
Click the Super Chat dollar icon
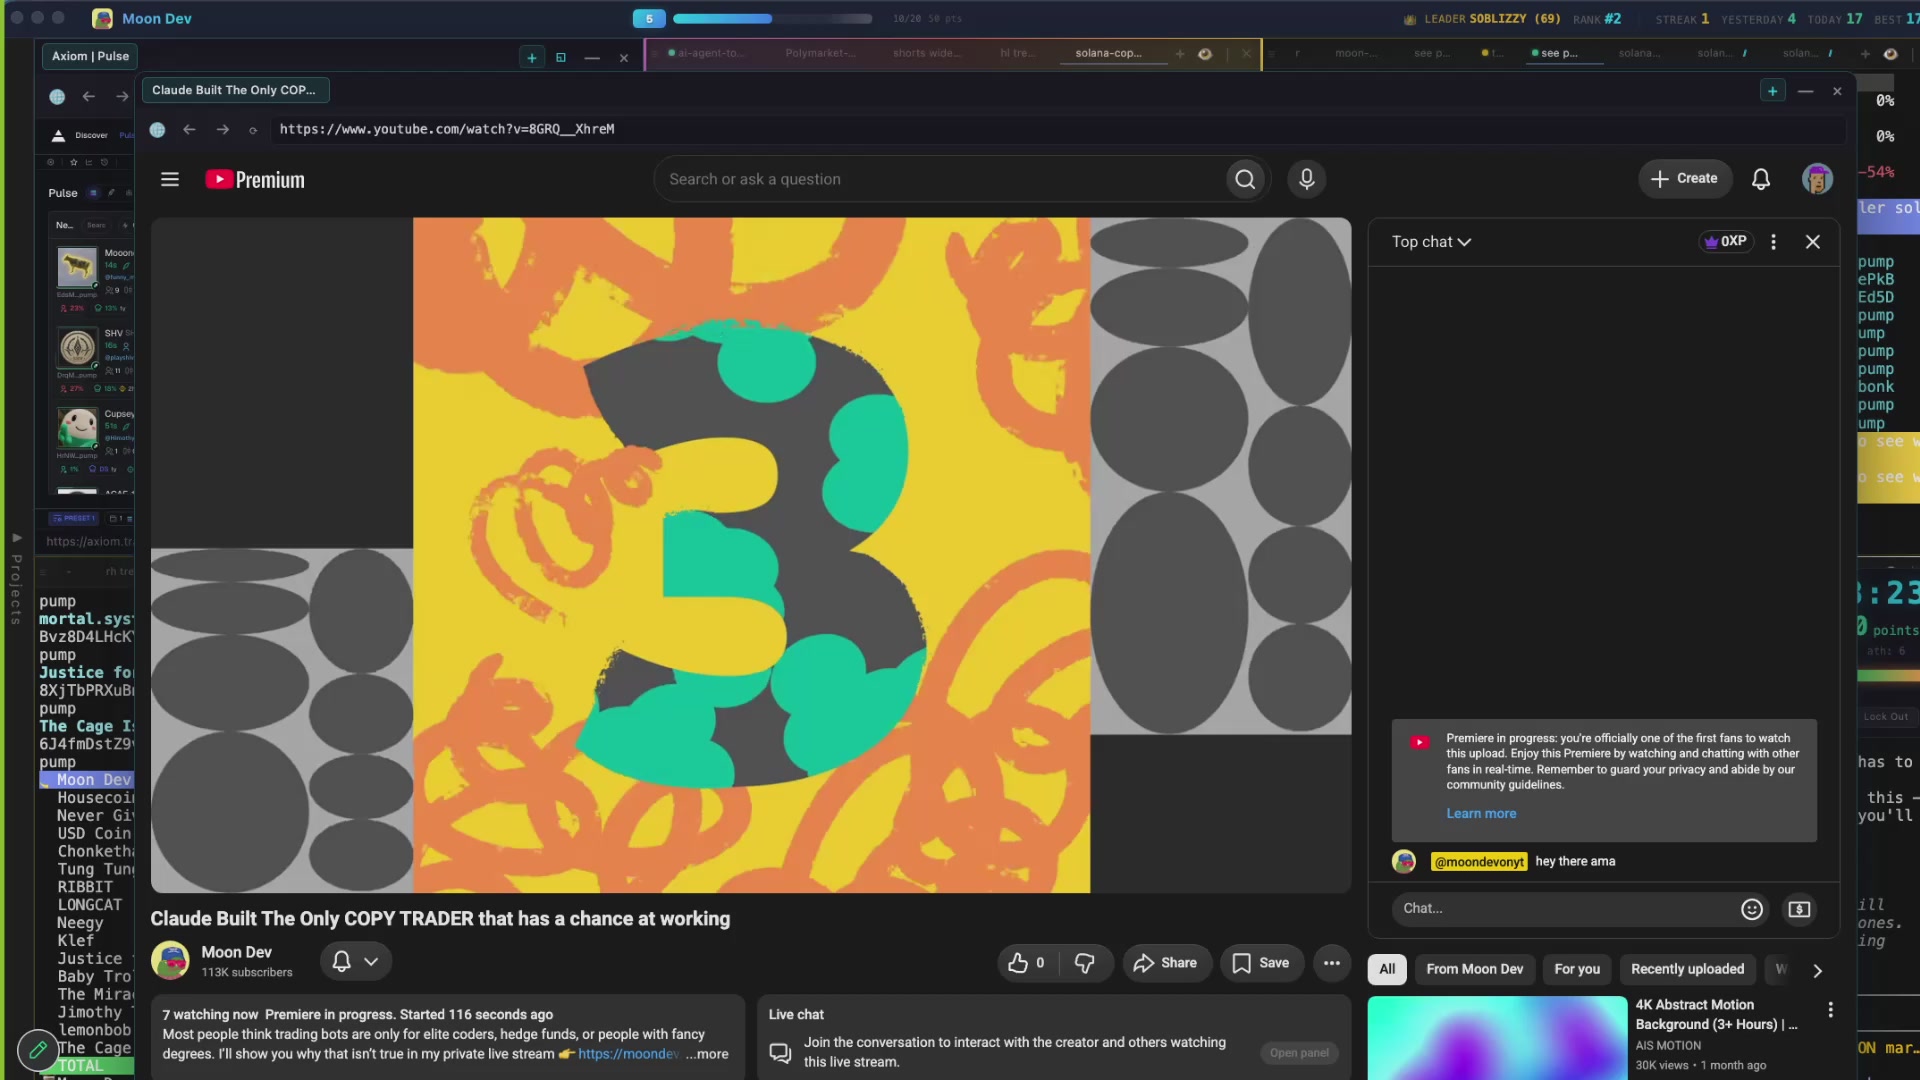1799,909
